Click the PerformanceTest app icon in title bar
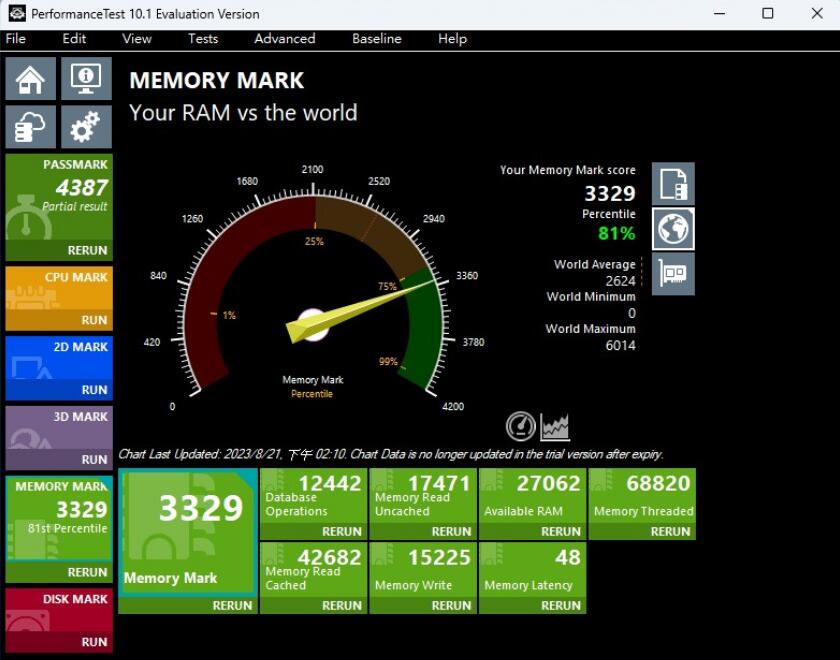Screen dimensions: 840x660 (x=16, y=13)
